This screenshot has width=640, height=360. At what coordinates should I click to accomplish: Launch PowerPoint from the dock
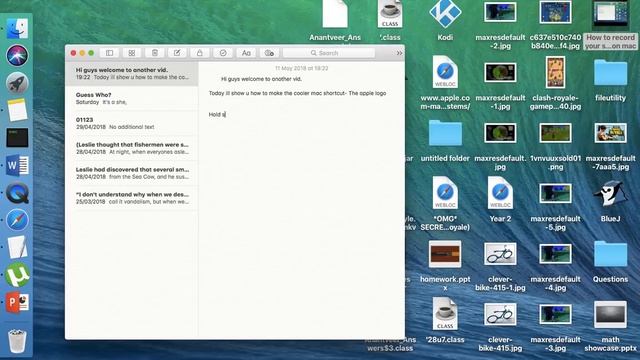[17, 302]
